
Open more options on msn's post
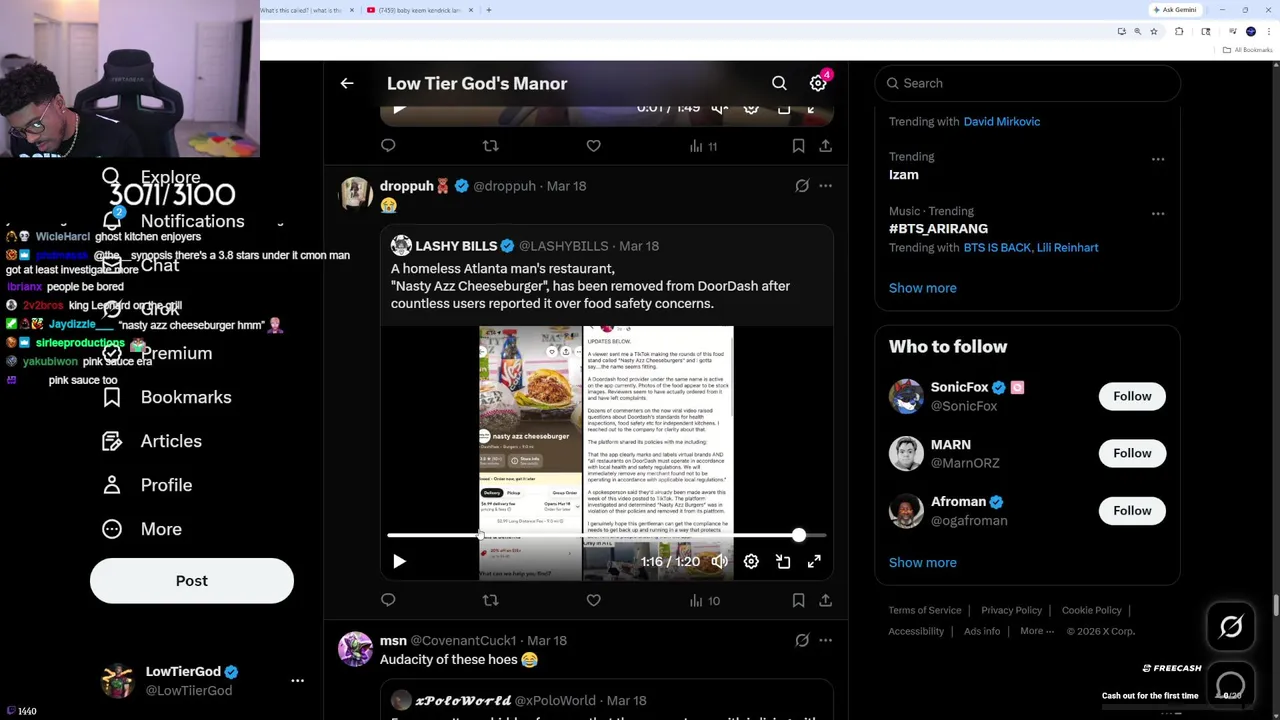tap(825, 640)
